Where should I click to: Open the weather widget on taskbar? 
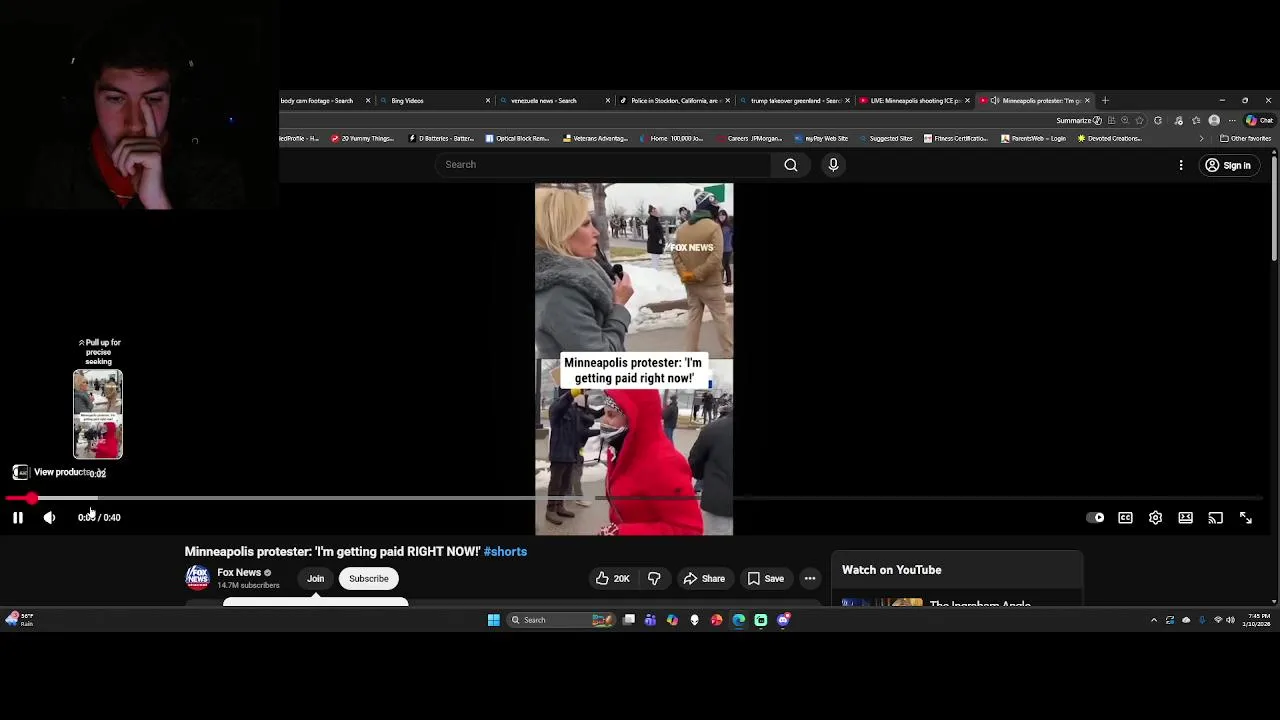pos(20,620)
